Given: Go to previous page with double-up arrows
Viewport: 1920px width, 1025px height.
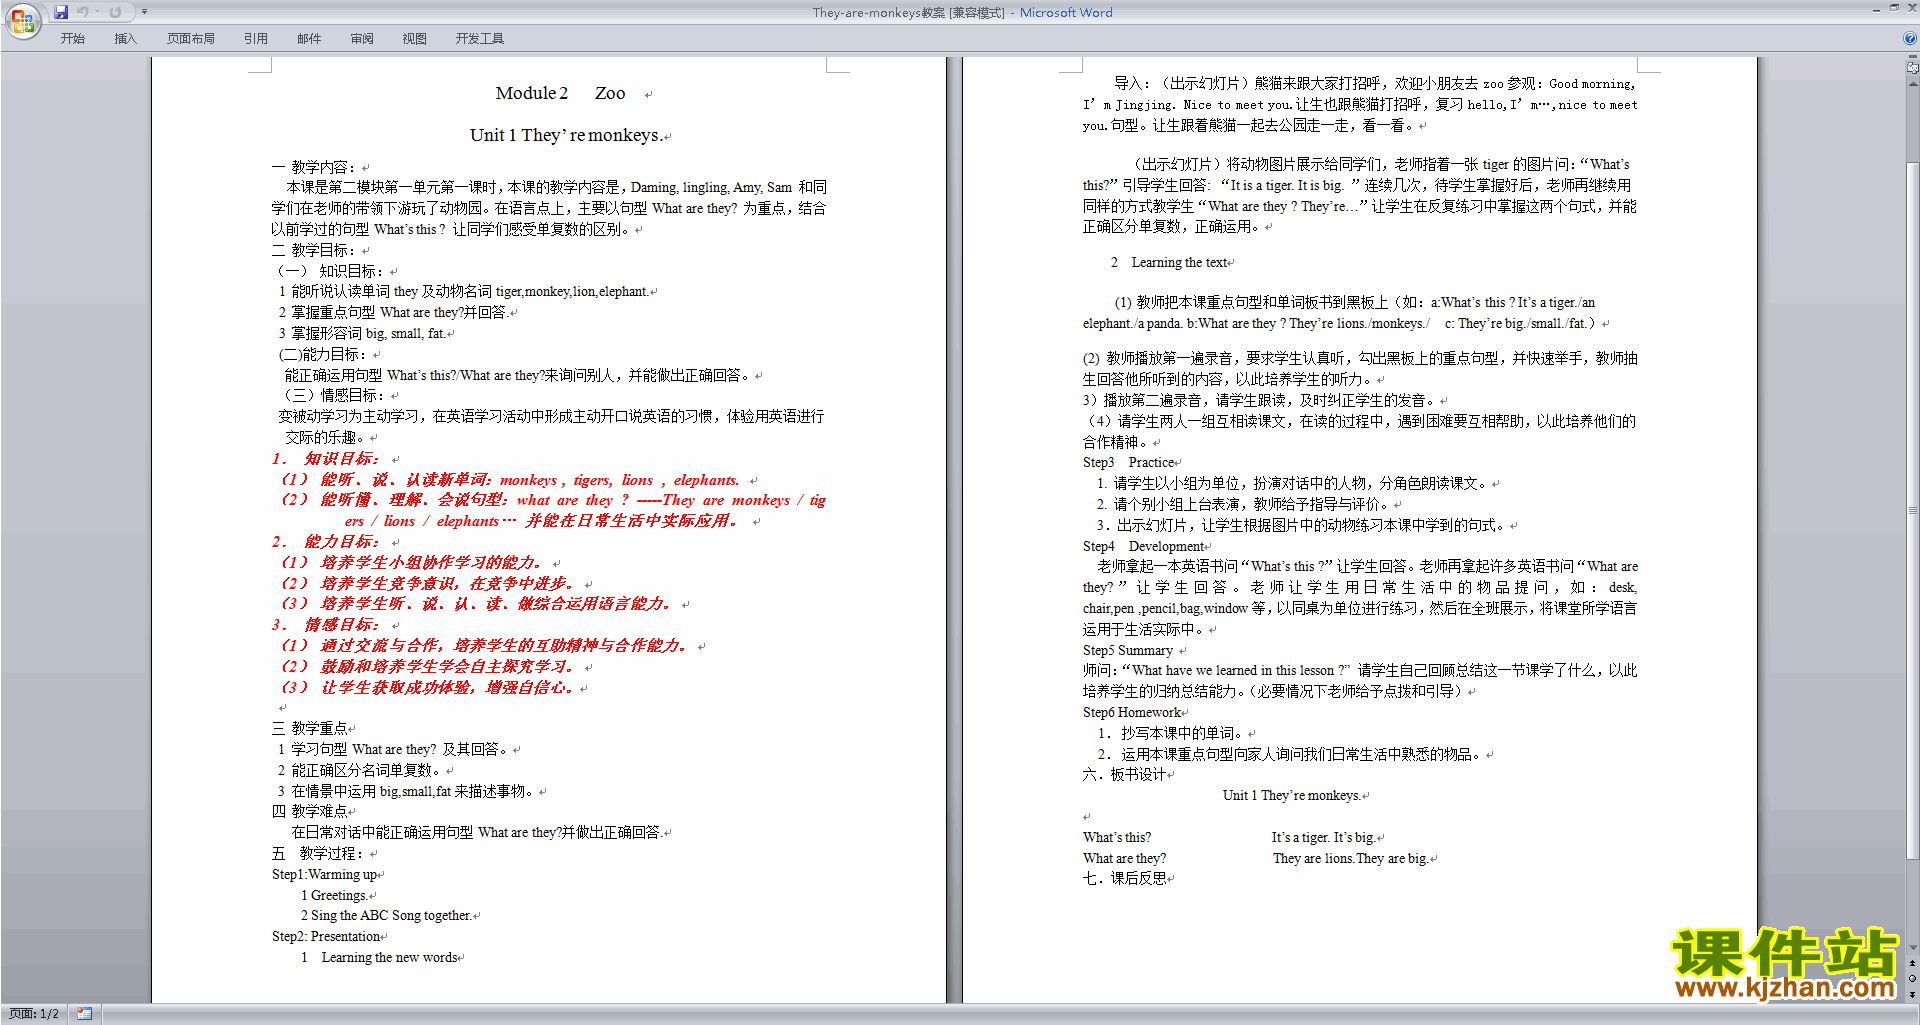Looking at the screenshot, I should (x=1912, y=964).
